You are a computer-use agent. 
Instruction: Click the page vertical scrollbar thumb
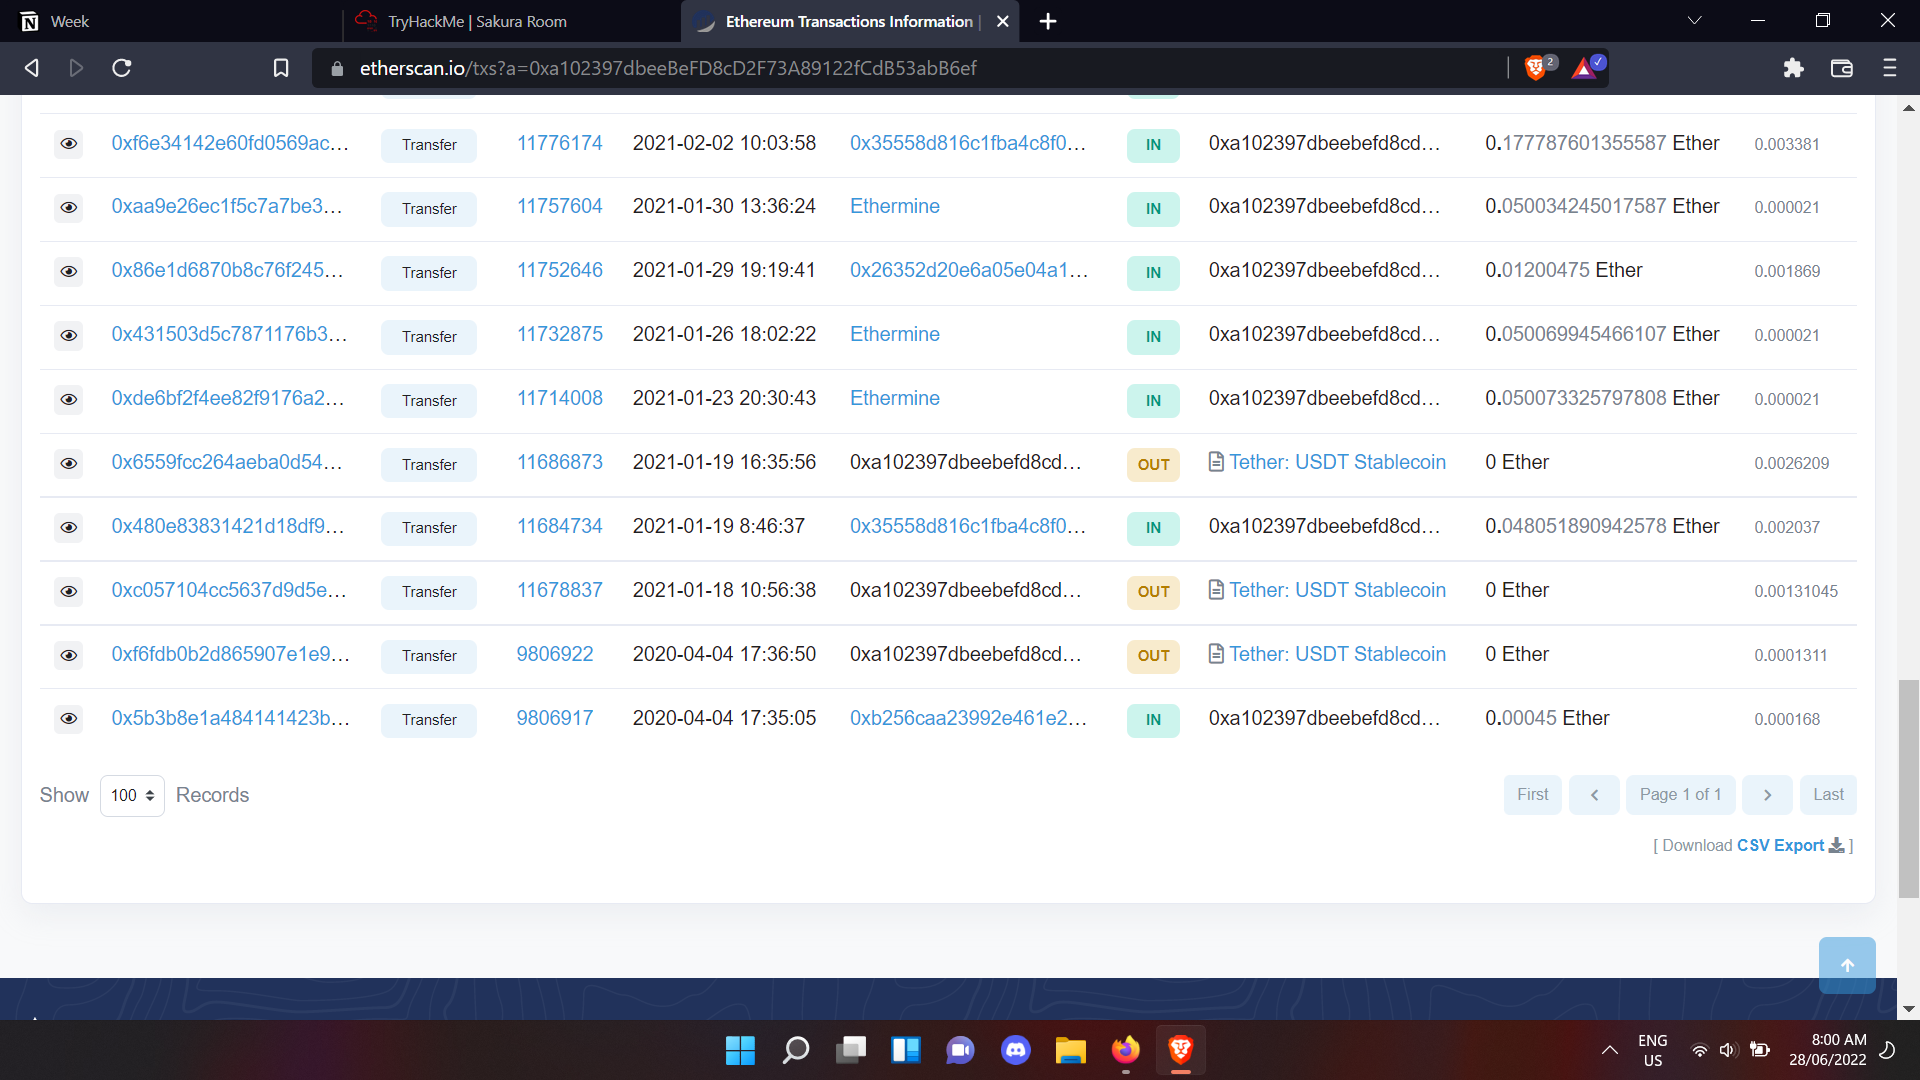1908,788
